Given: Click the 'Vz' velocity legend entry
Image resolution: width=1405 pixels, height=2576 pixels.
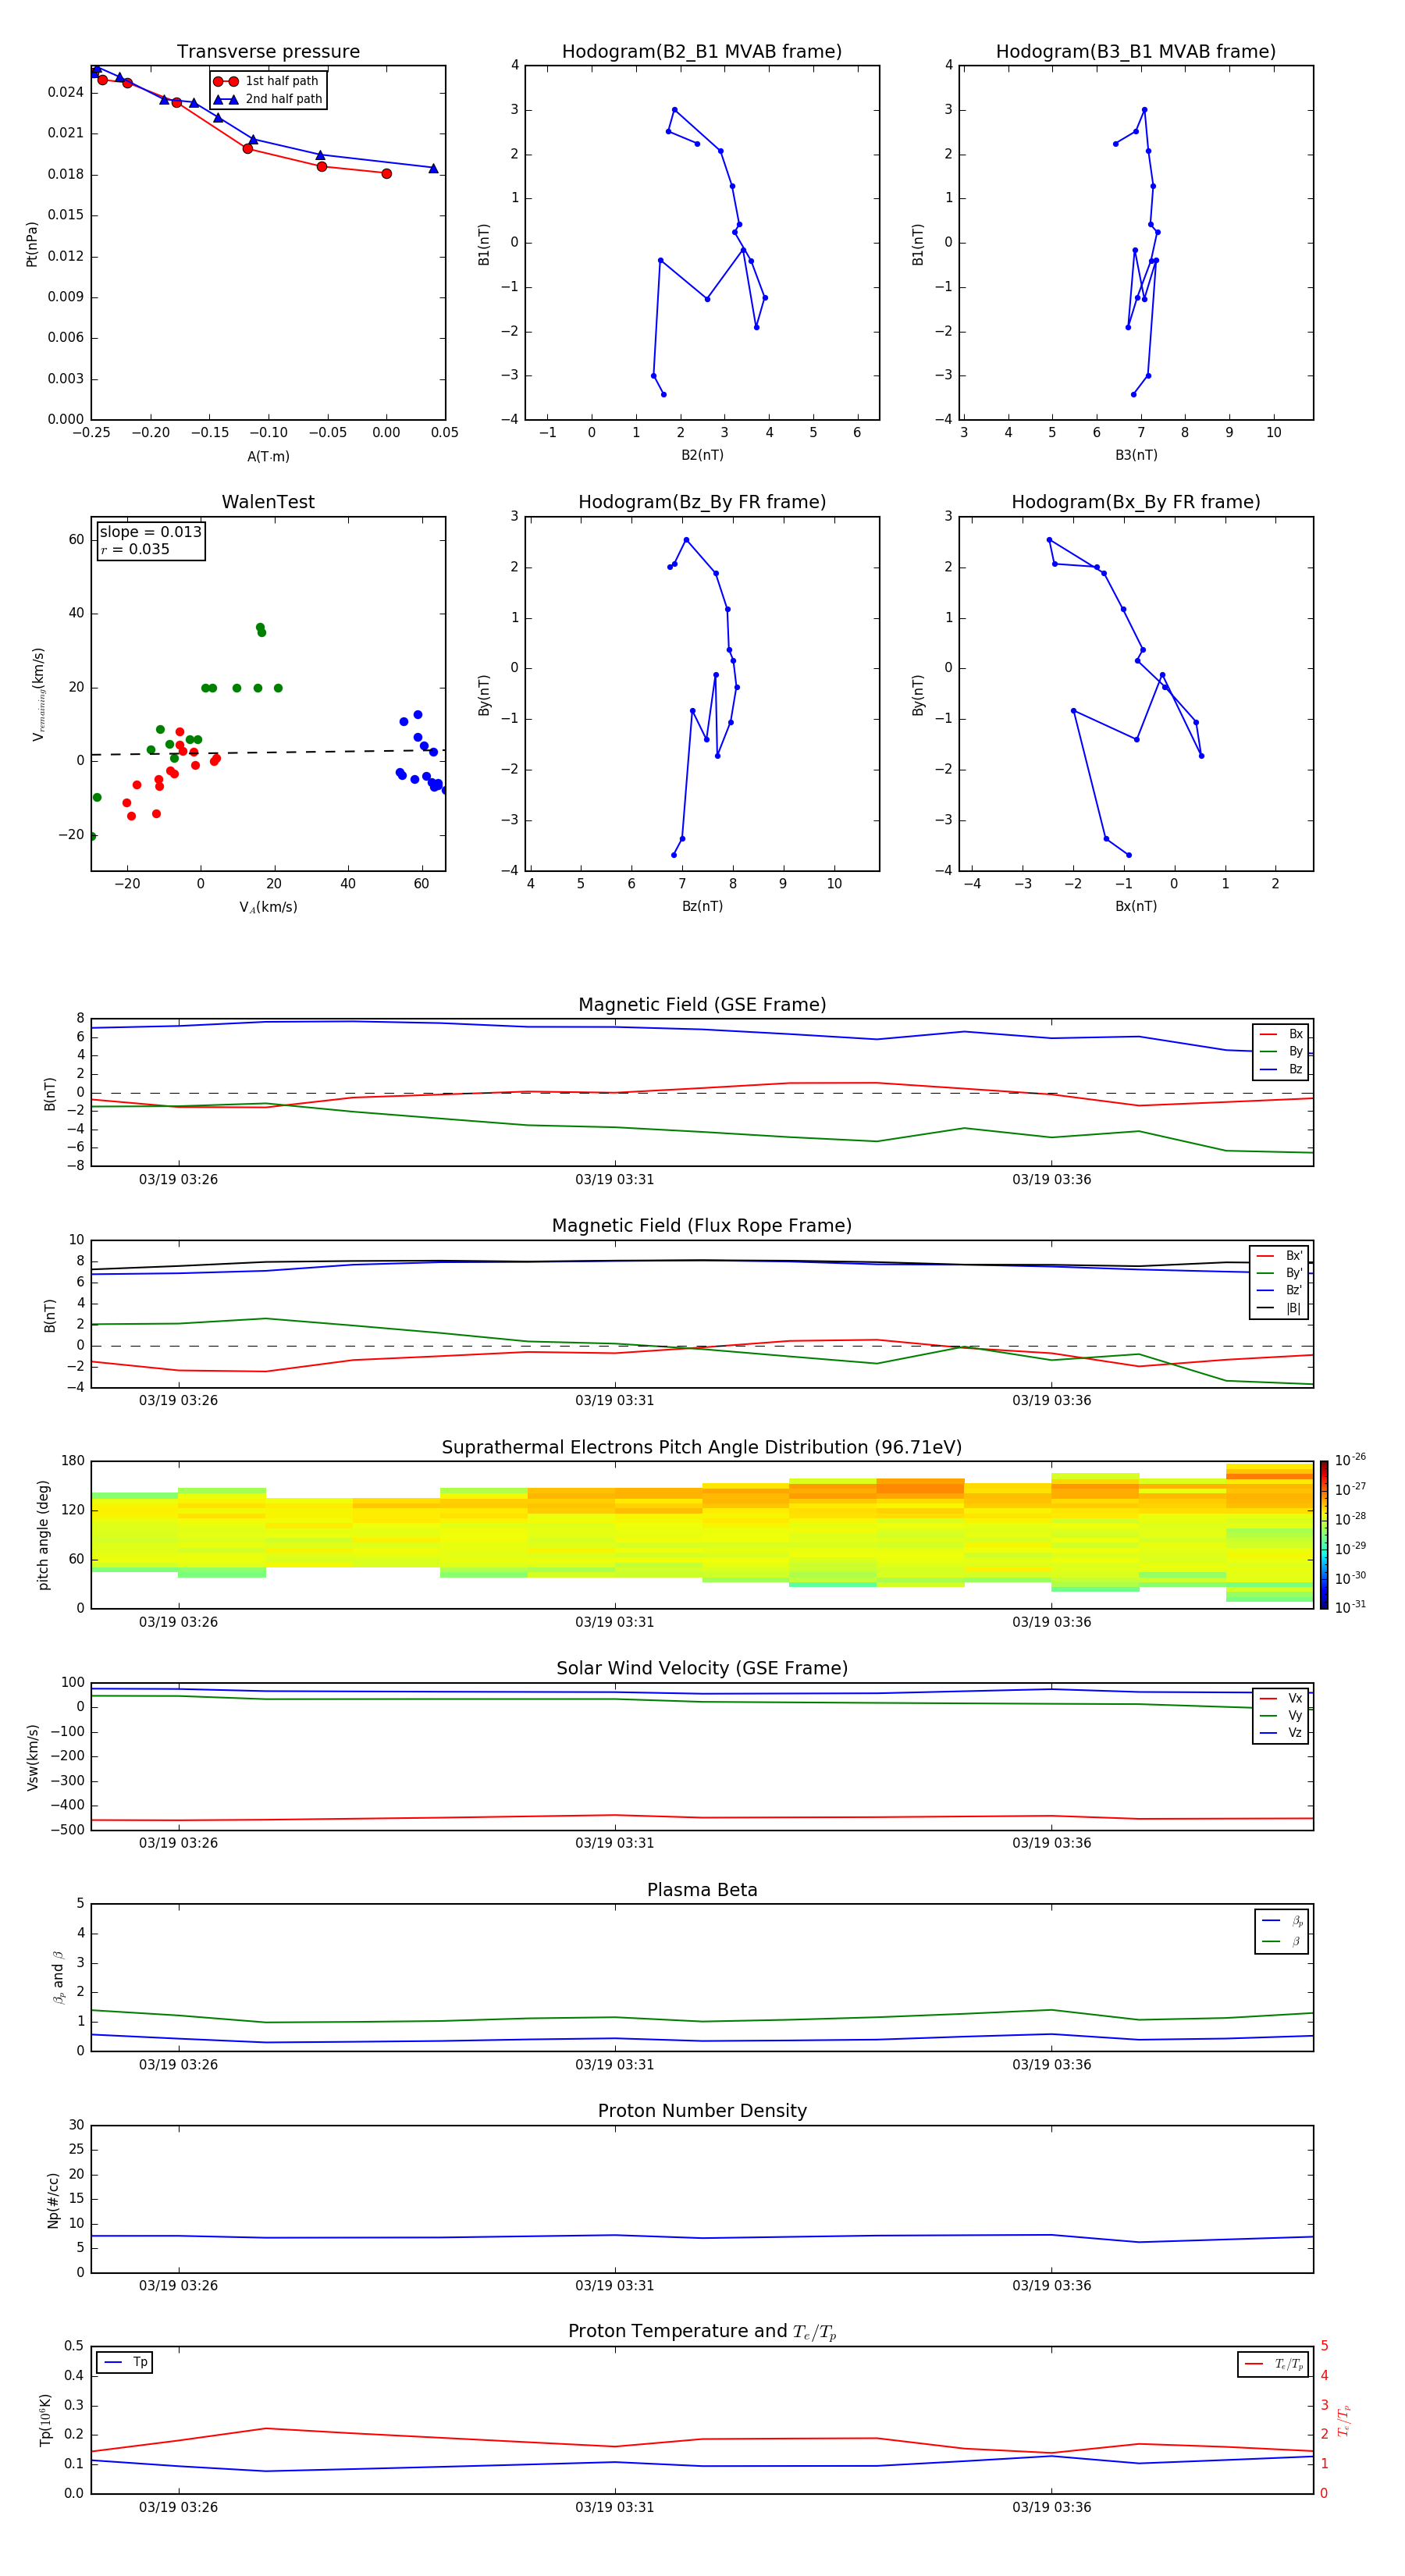Looking at the screenshot, I should click(x=1281, y=1733).
